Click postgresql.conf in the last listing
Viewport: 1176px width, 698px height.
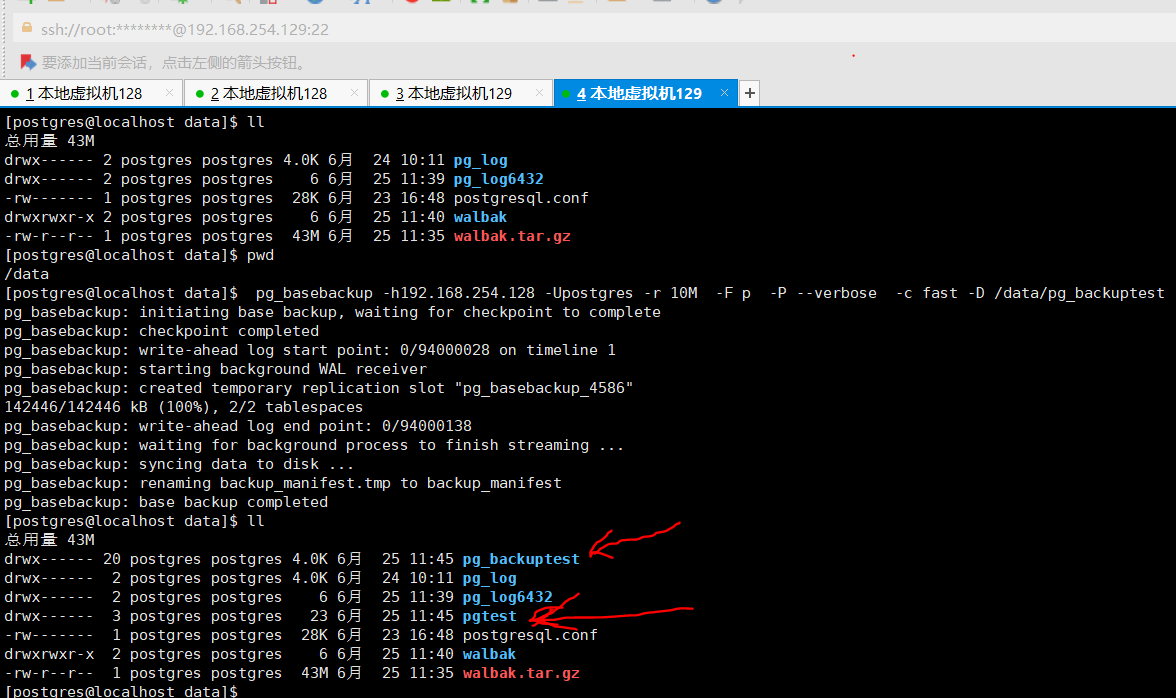(530, 635)
